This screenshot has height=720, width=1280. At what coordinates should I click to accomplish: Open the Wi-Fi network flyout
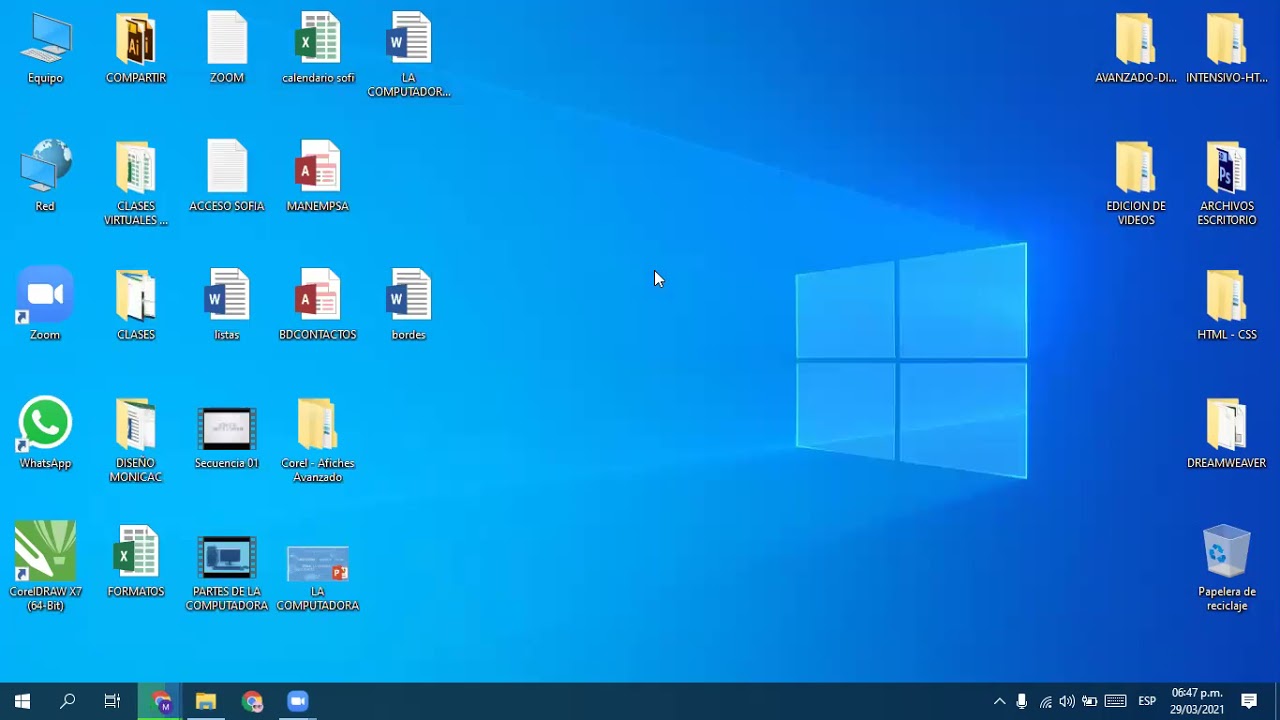coord(1046,701)
